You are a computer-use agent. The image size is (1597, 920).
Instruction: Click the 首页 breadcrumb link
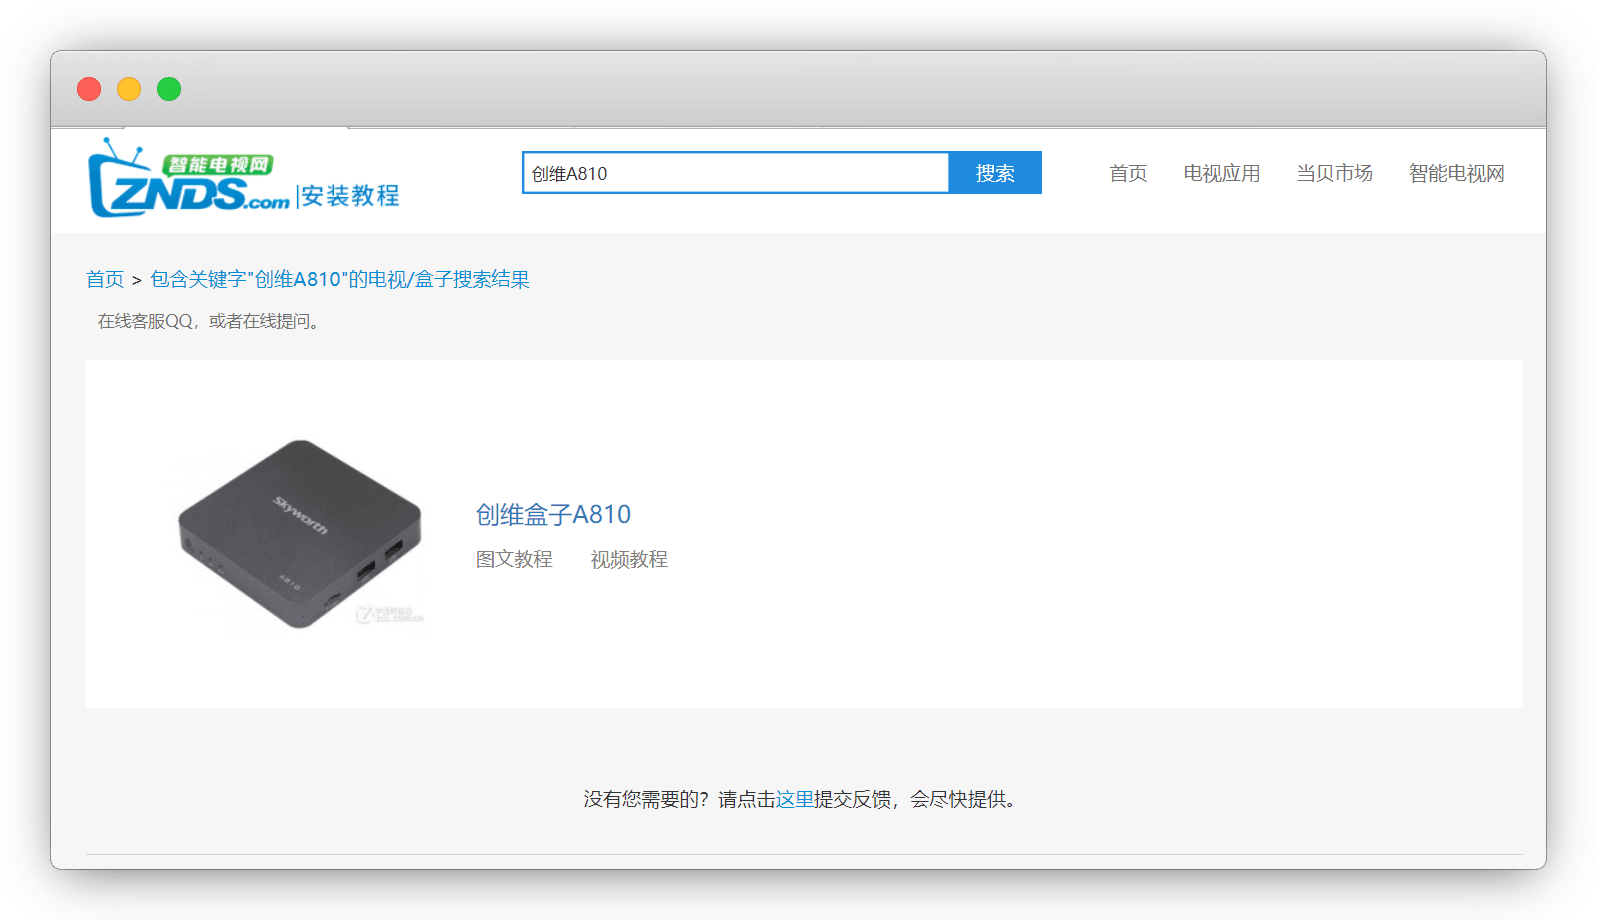tap(105, 279)
